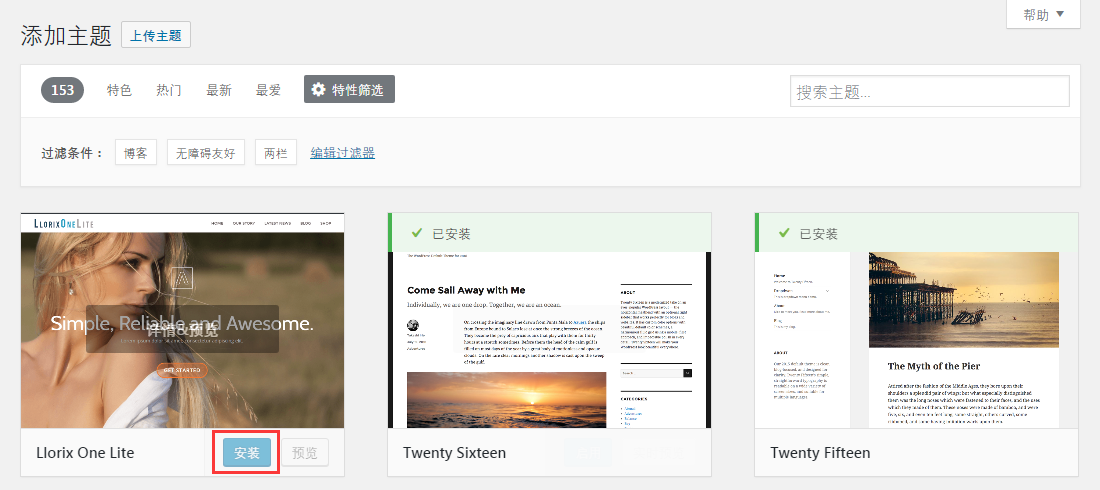Click the 添加主题 page heading
This screenshot has width=1100, height=490.
point(67,35)
